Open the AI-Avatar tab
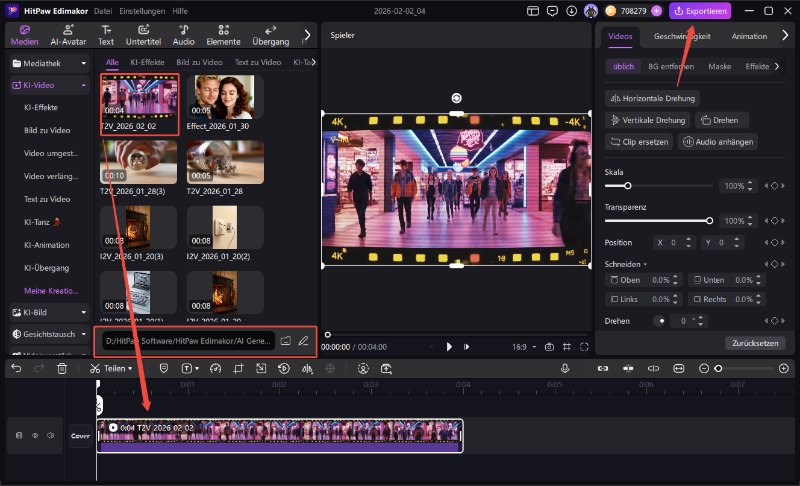This screenshot has width=800, height=486. point(68,36)
